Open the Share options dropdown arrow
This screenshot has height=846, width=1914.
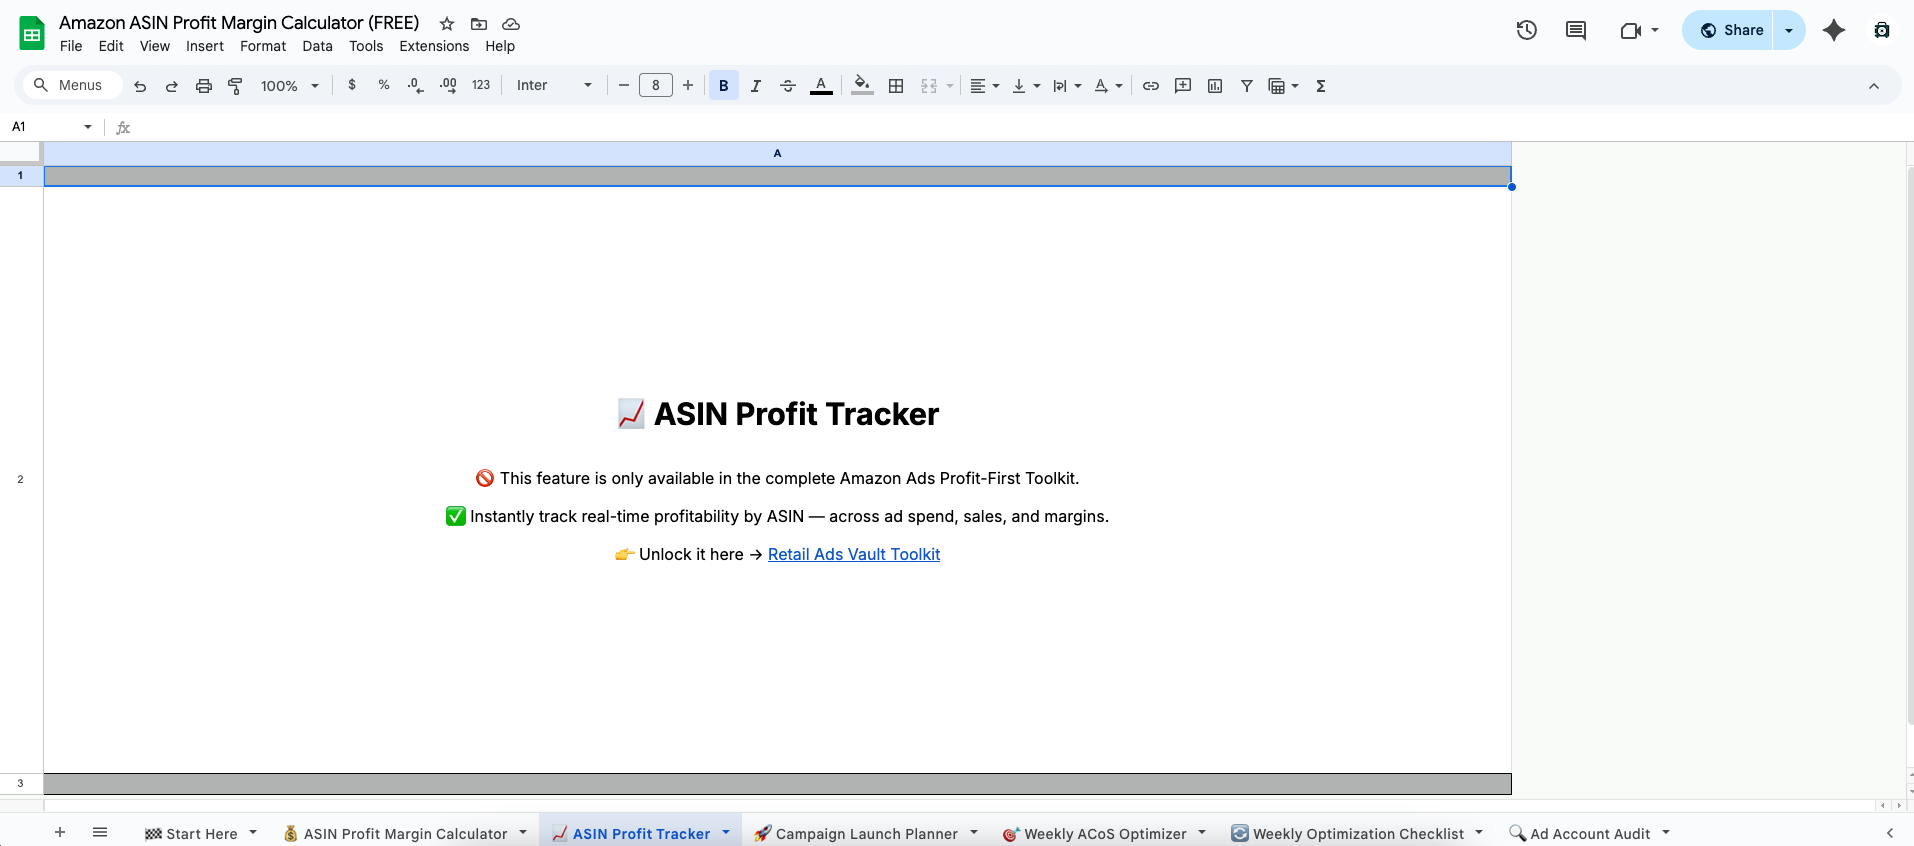tap(1789, 30)
